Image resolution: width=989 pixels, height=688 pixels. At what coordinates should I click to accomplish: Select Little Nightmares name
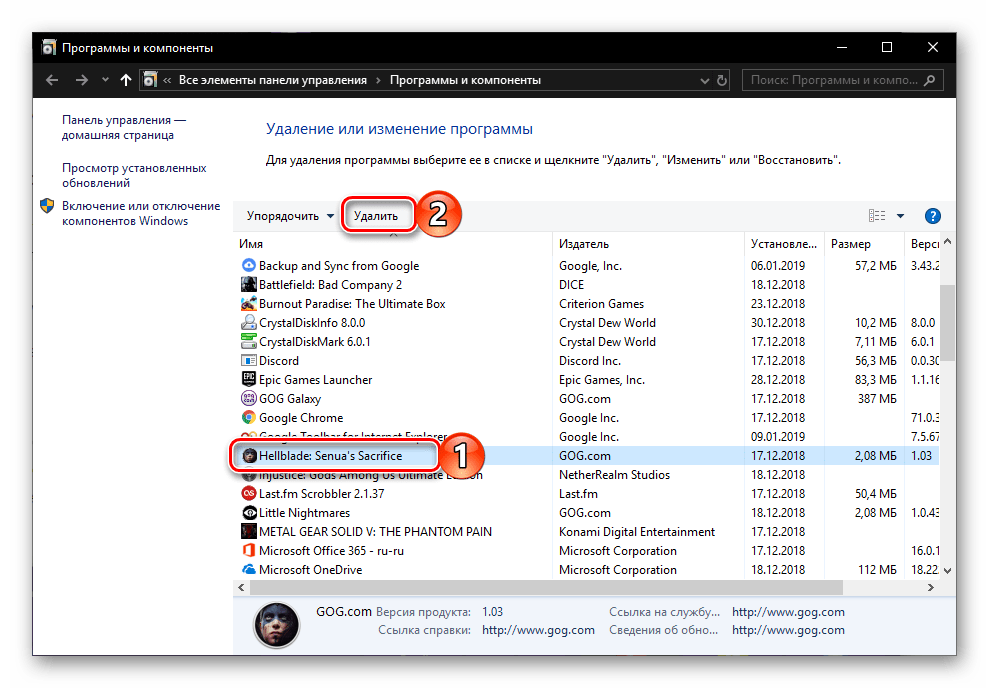click(304, 513)
